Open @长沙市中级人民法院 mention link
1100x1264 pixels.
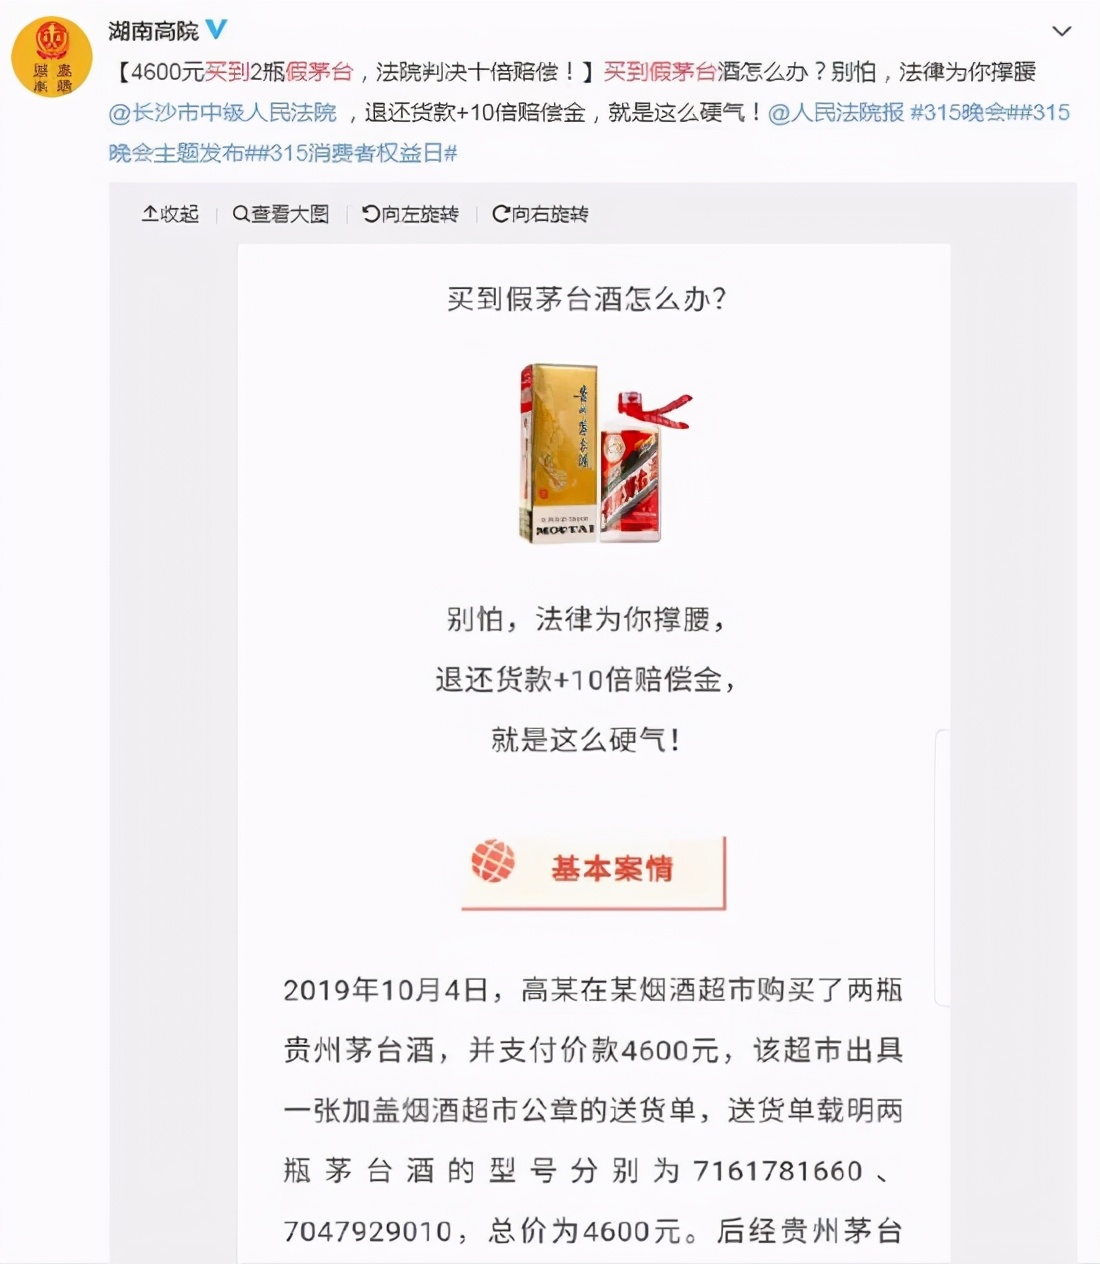pyautogui.click(x=223, y=112)
